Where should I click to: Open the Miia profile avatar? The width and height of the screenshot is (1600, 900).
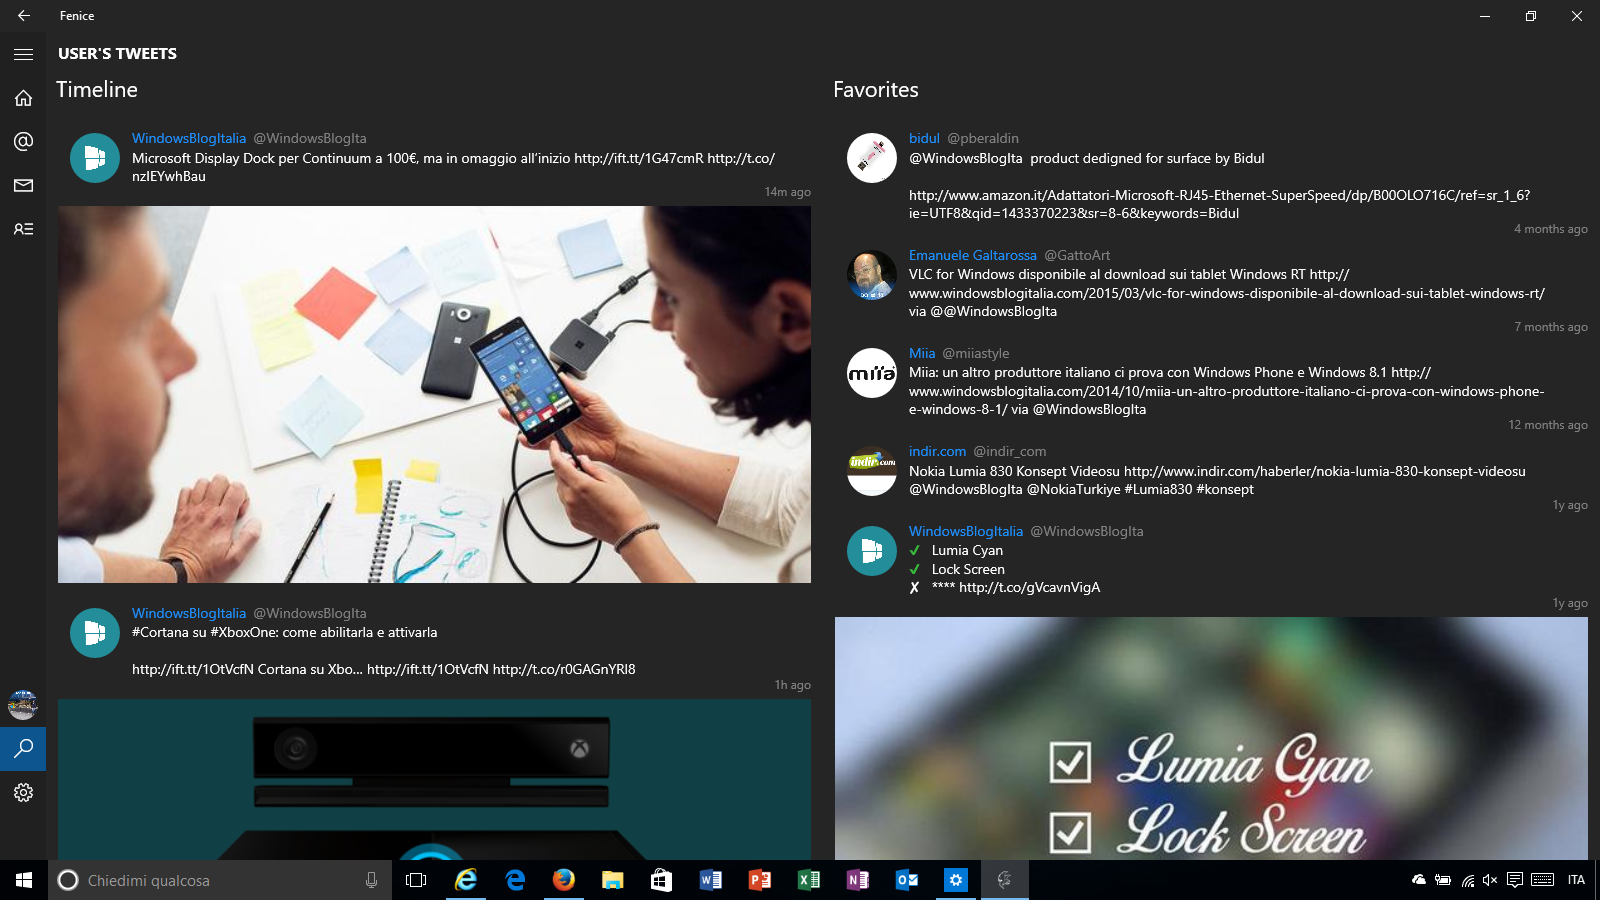tap(872, 373)
